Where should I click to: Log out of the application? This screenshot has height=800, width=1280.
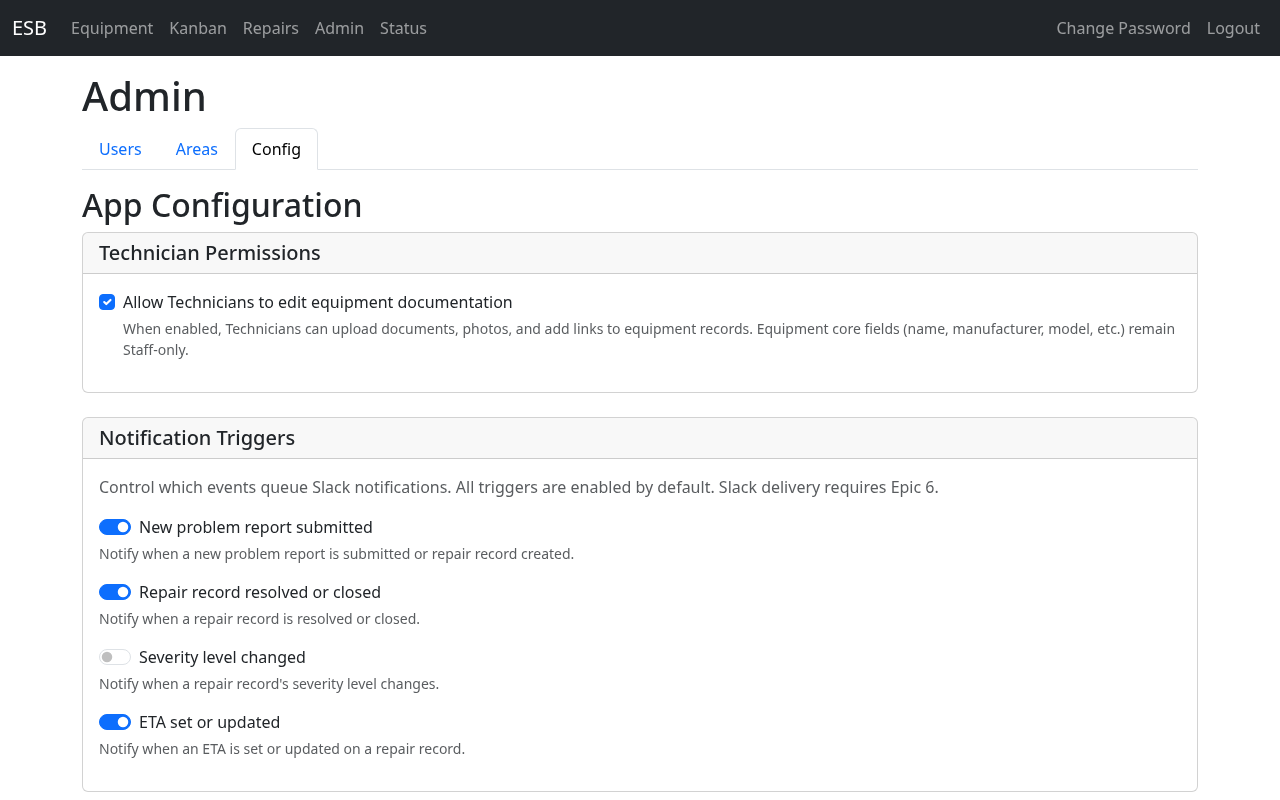click(x=1232, y=28)
